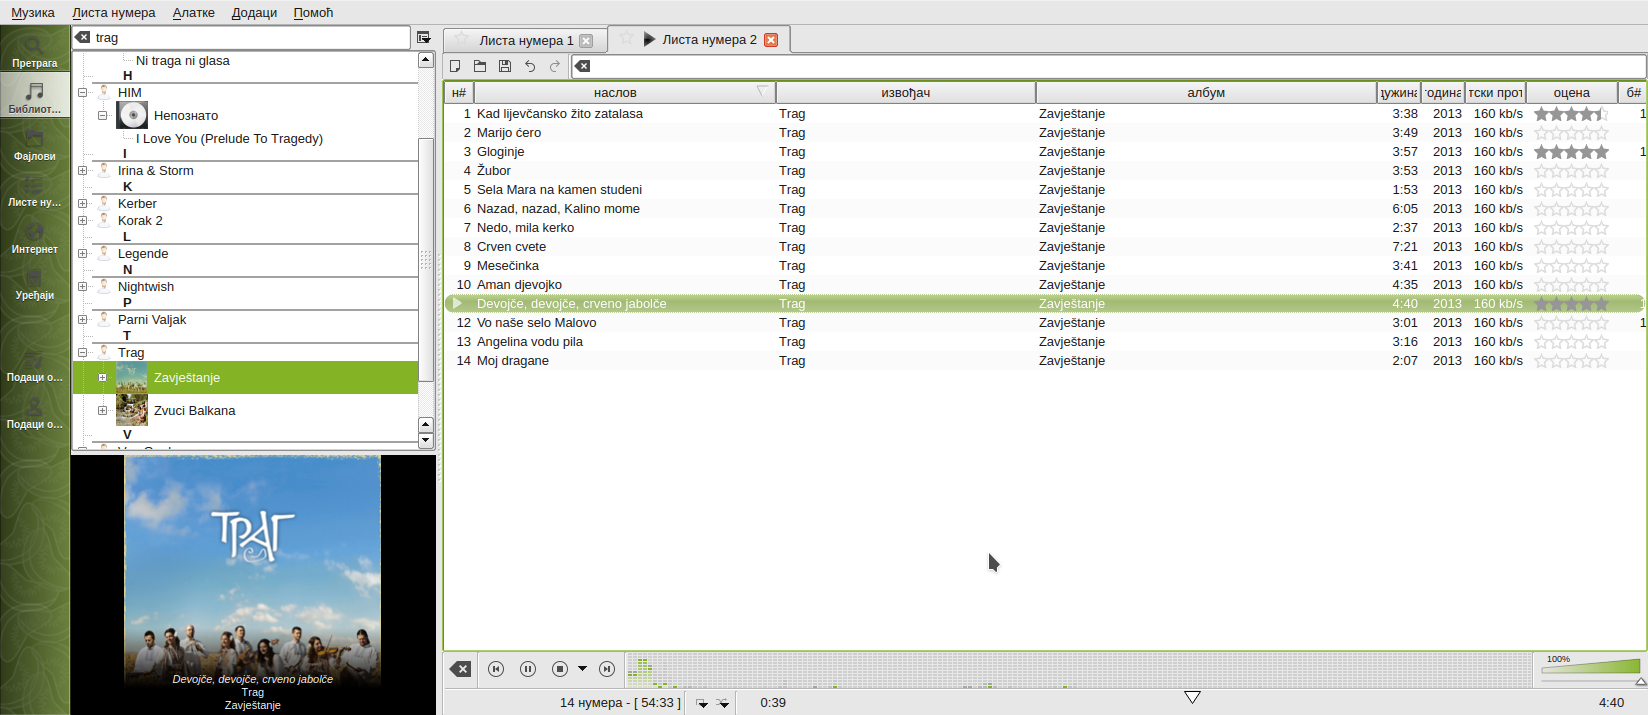Expand the Nightwish artist node
Image resolution: width=1648 pixels, height=715 pixels.
point(83,287)
